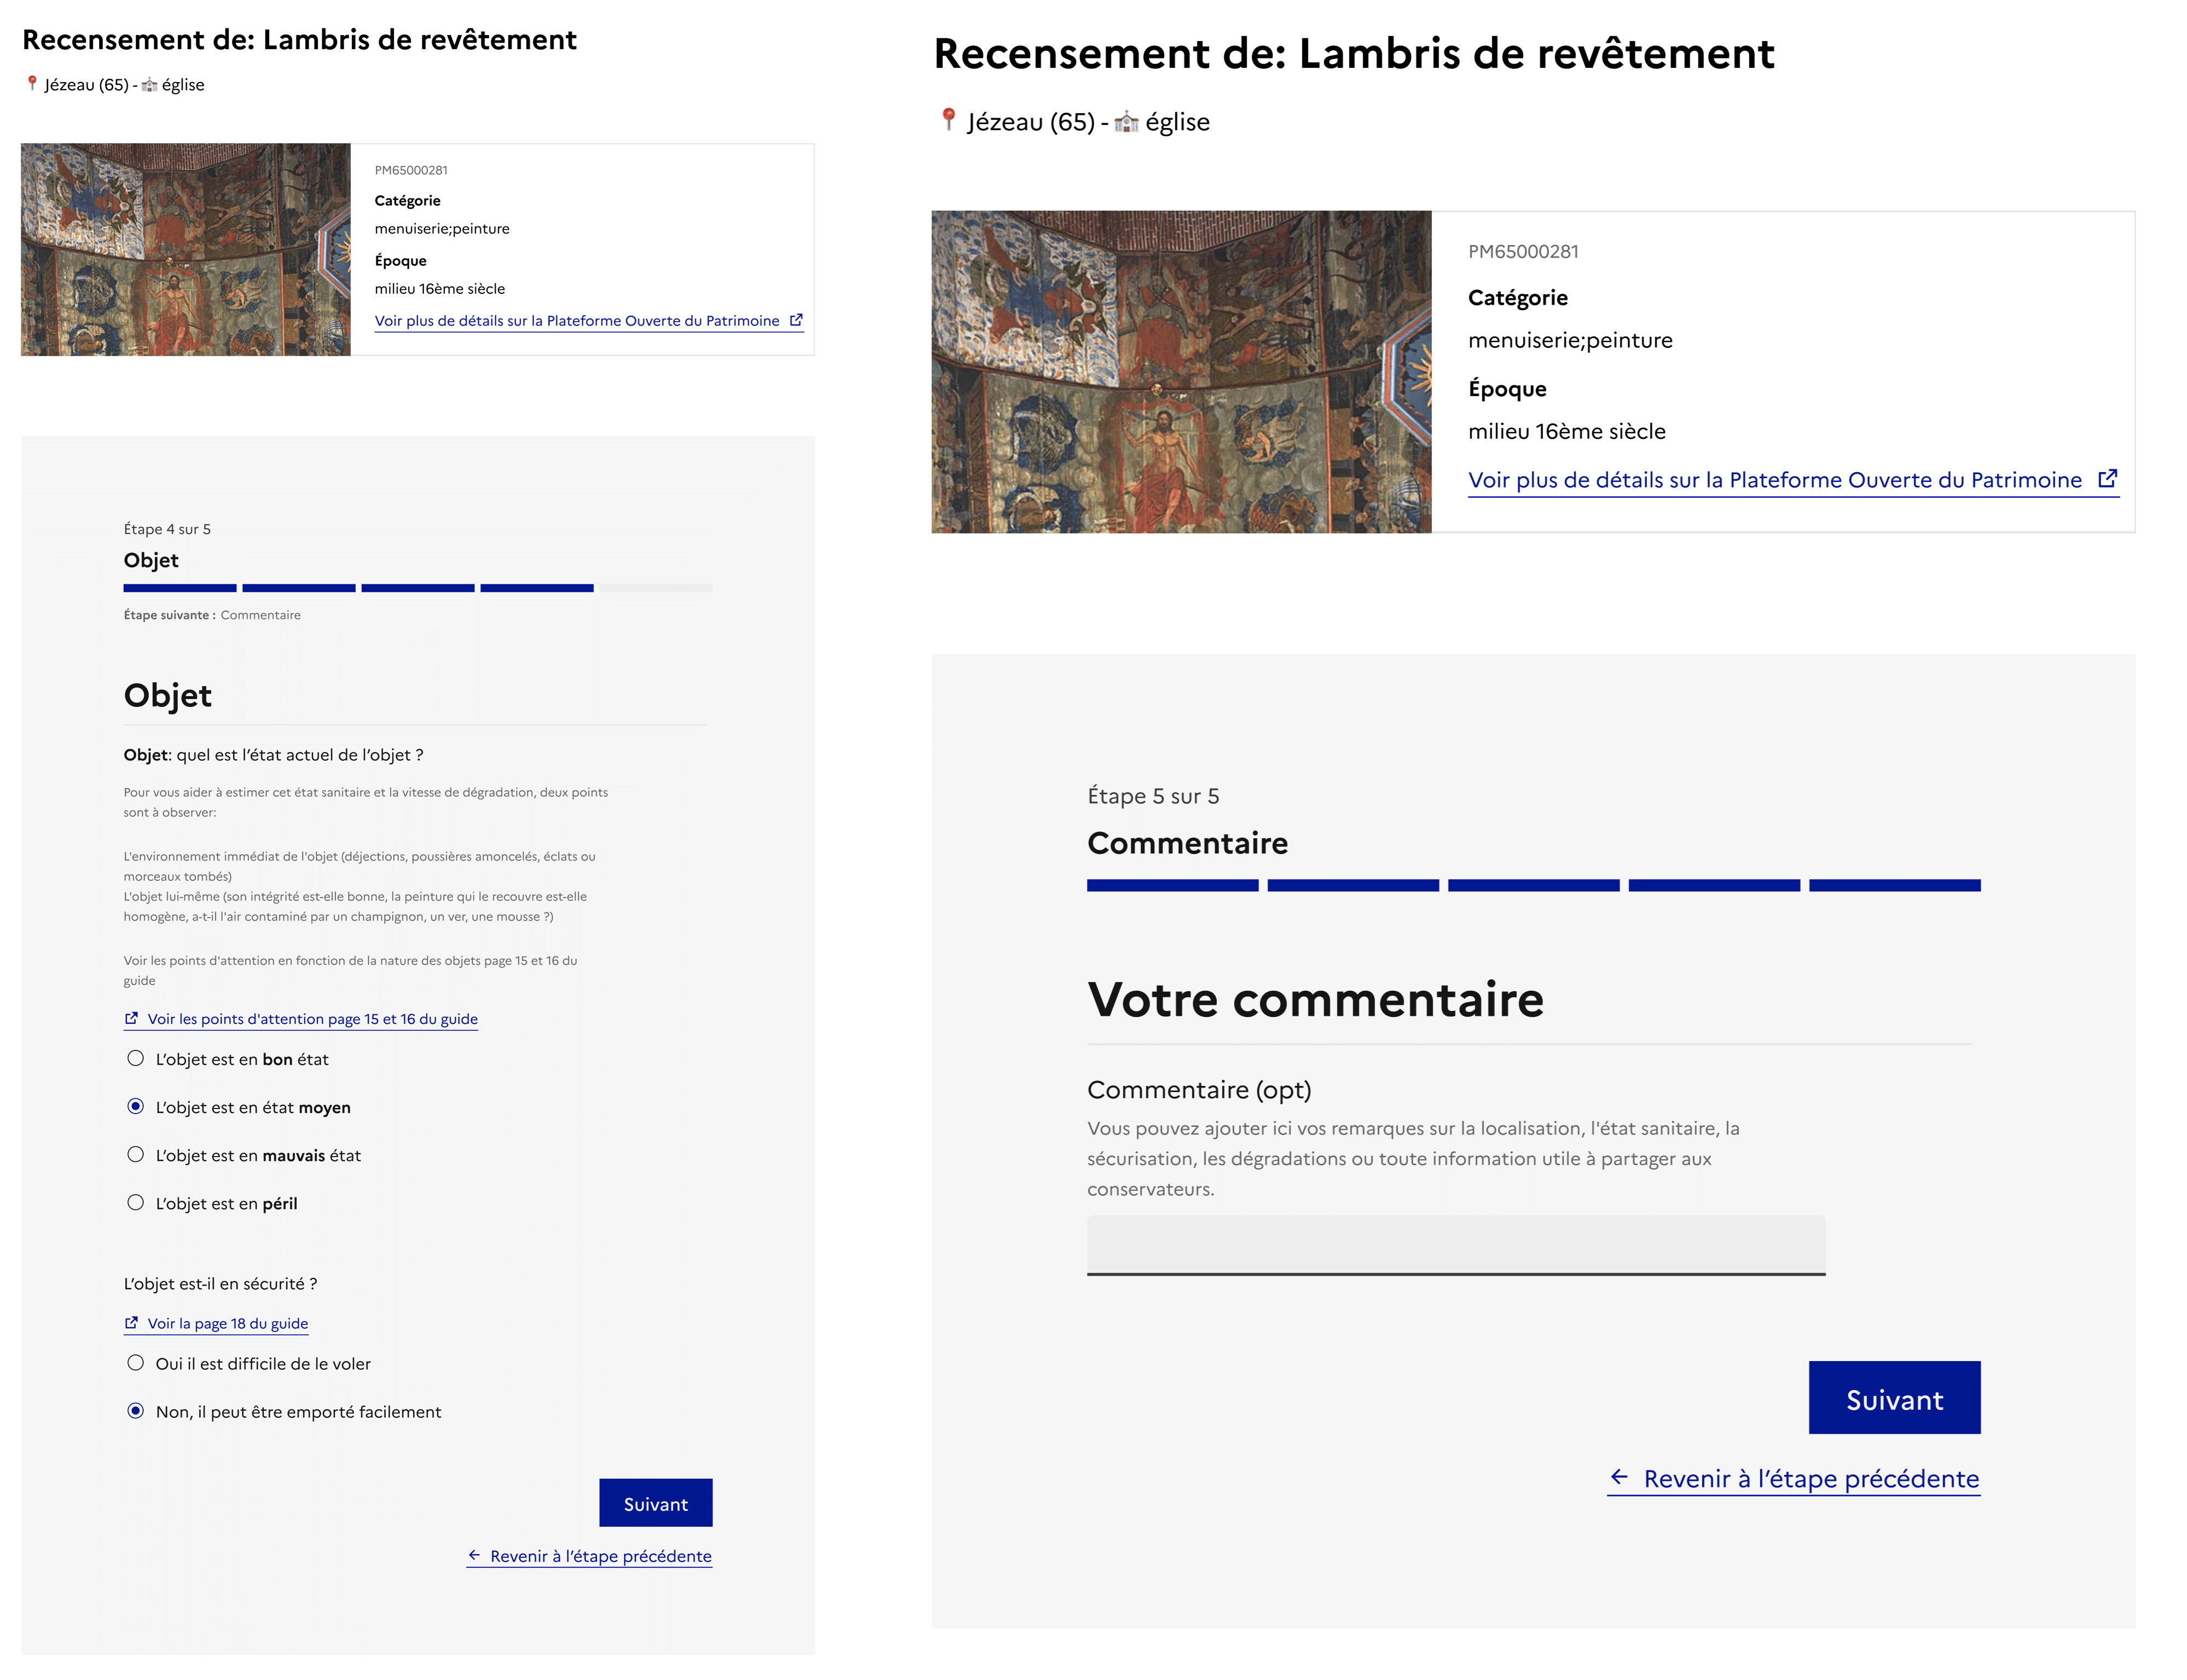
Task: Click 'Revenir à l'étape précédente' in Commentaire step
Action: (x=1793, y=1478)
